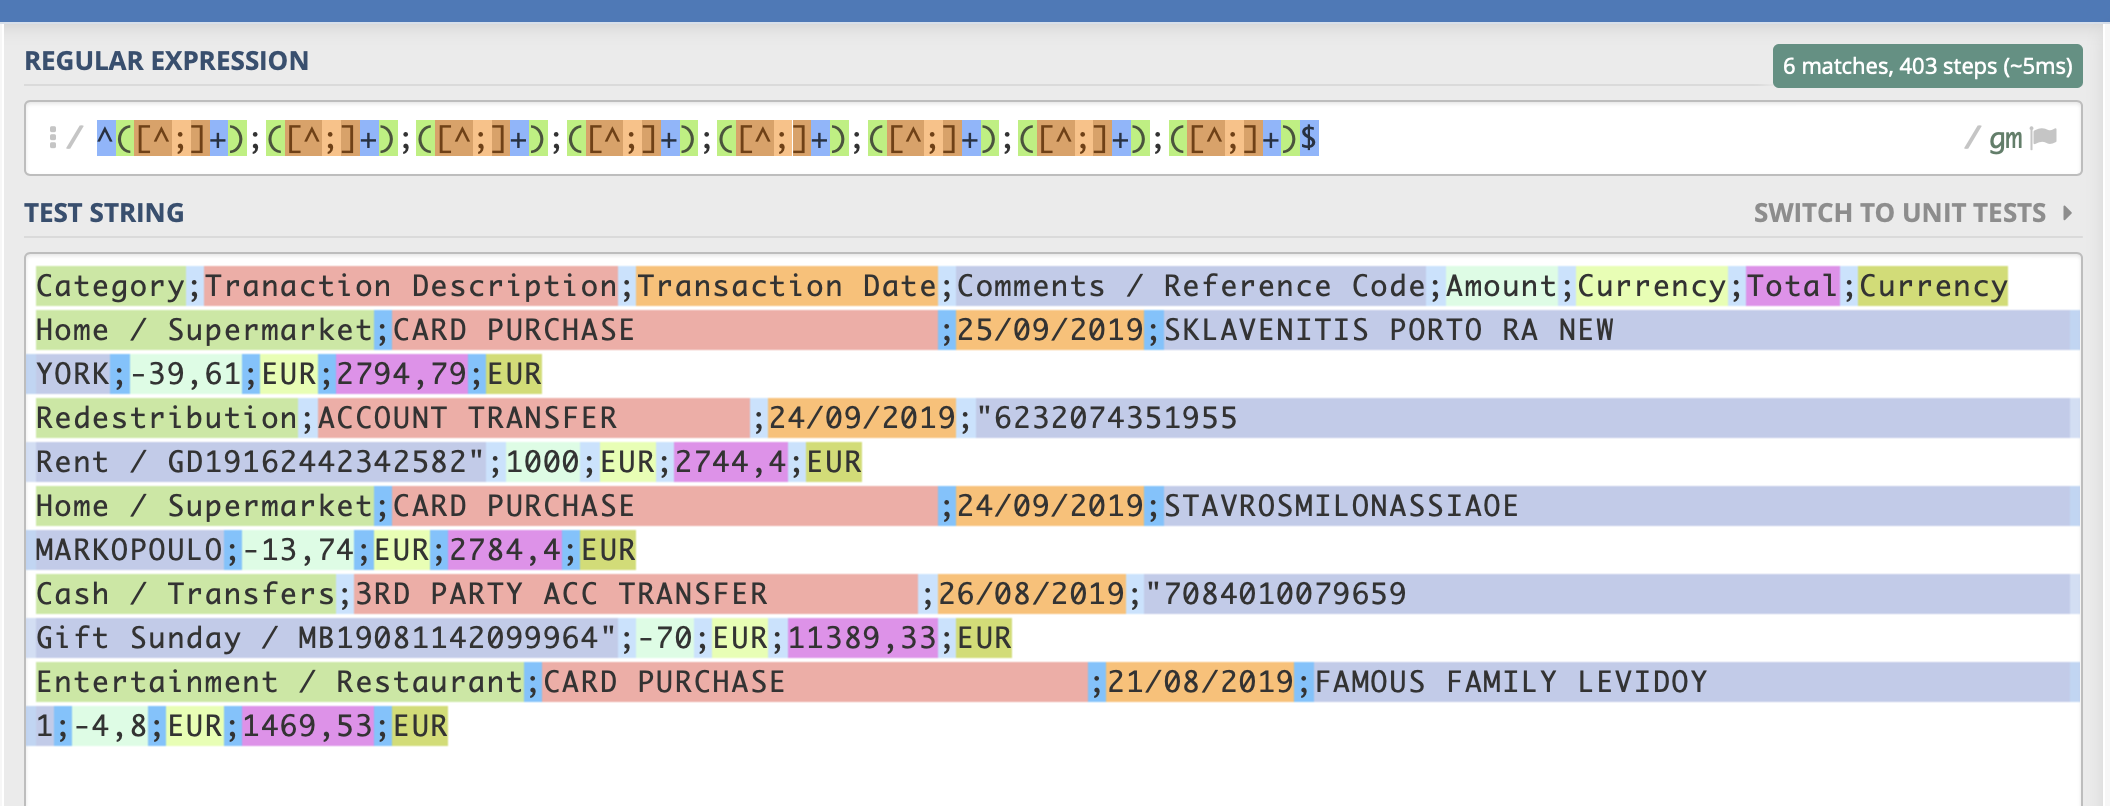Click the amount -4,8
This screenshot has width=2110, height=806.
(x=111, y=727)
